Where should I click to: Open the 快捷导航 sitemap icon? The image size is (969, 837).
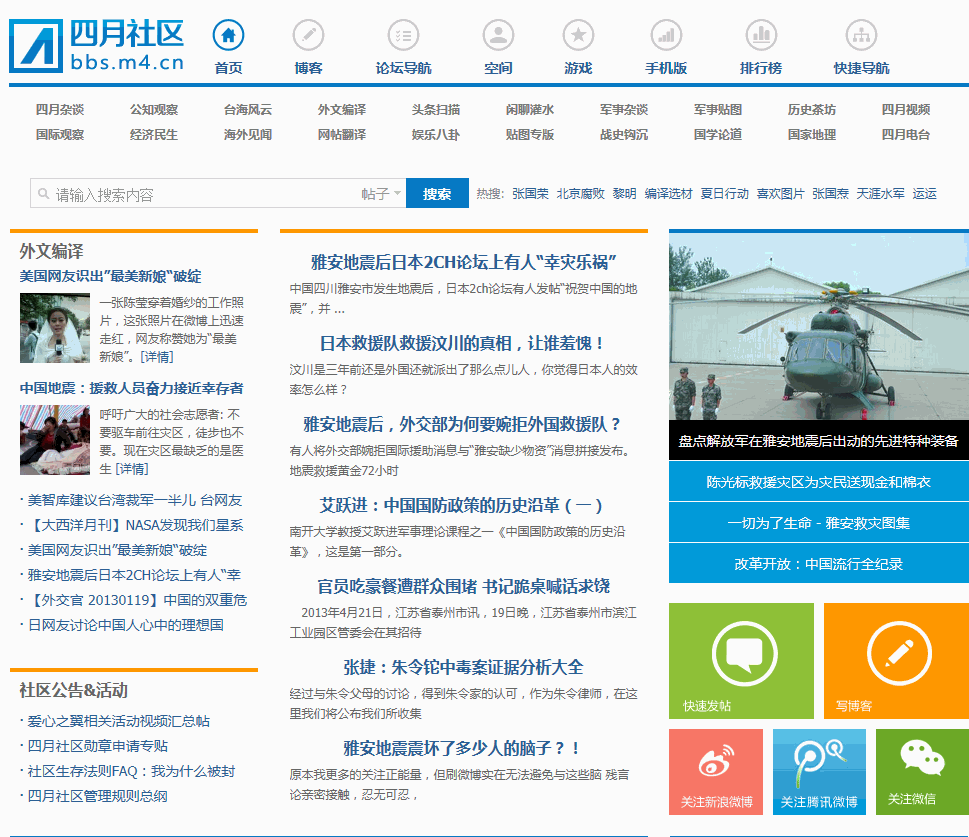tap(860, 36)
